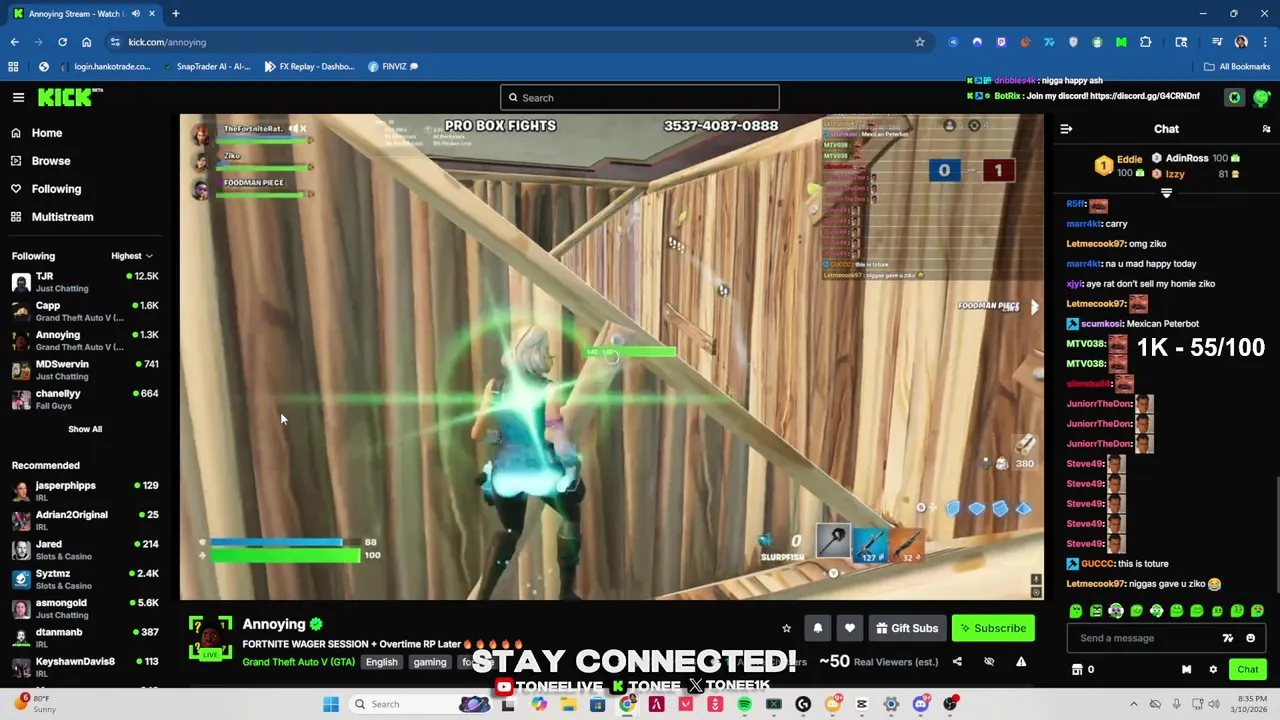Open the emoji picker in chat
1280x720 pixels.
coord(1250,638)
